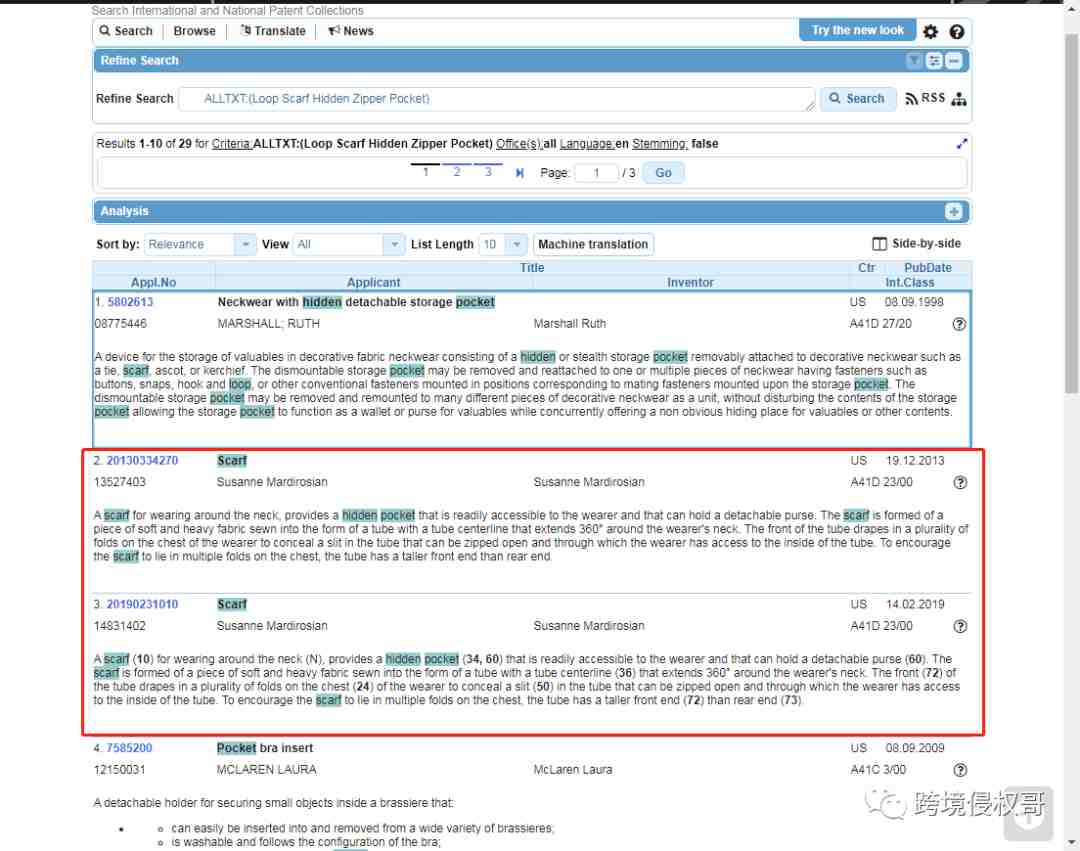Click the Language link in results summary
Viewport: 1080px width, 851px height.
pos(587,144)
